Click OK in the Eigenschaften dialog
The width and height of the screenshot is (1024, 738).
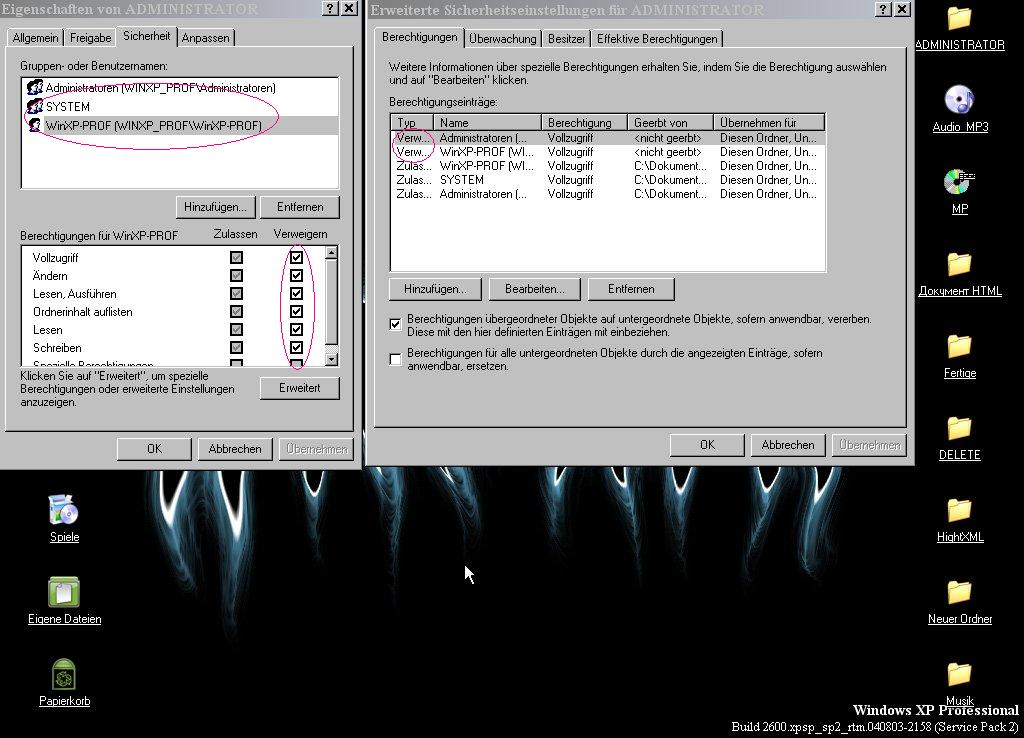click(154, 449)
